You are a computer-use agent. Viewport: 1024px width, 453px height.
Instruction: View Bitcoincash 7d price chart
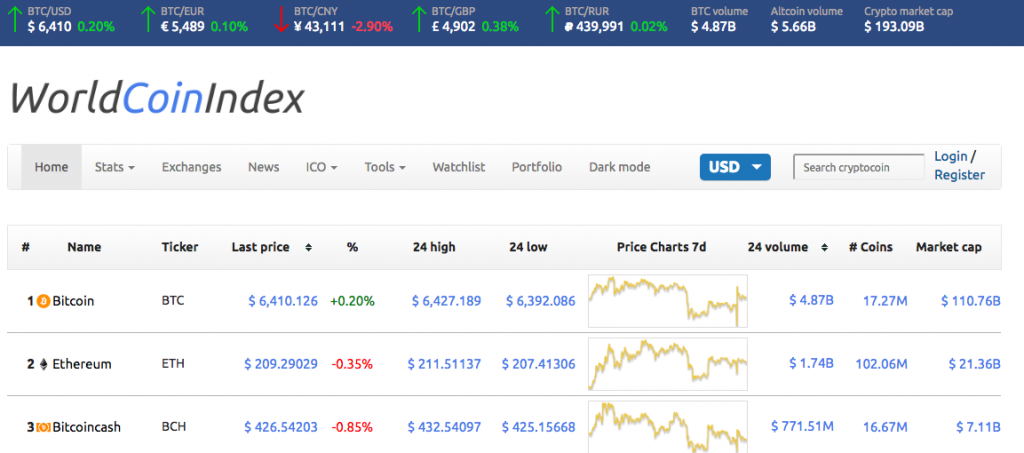(667, 427)
